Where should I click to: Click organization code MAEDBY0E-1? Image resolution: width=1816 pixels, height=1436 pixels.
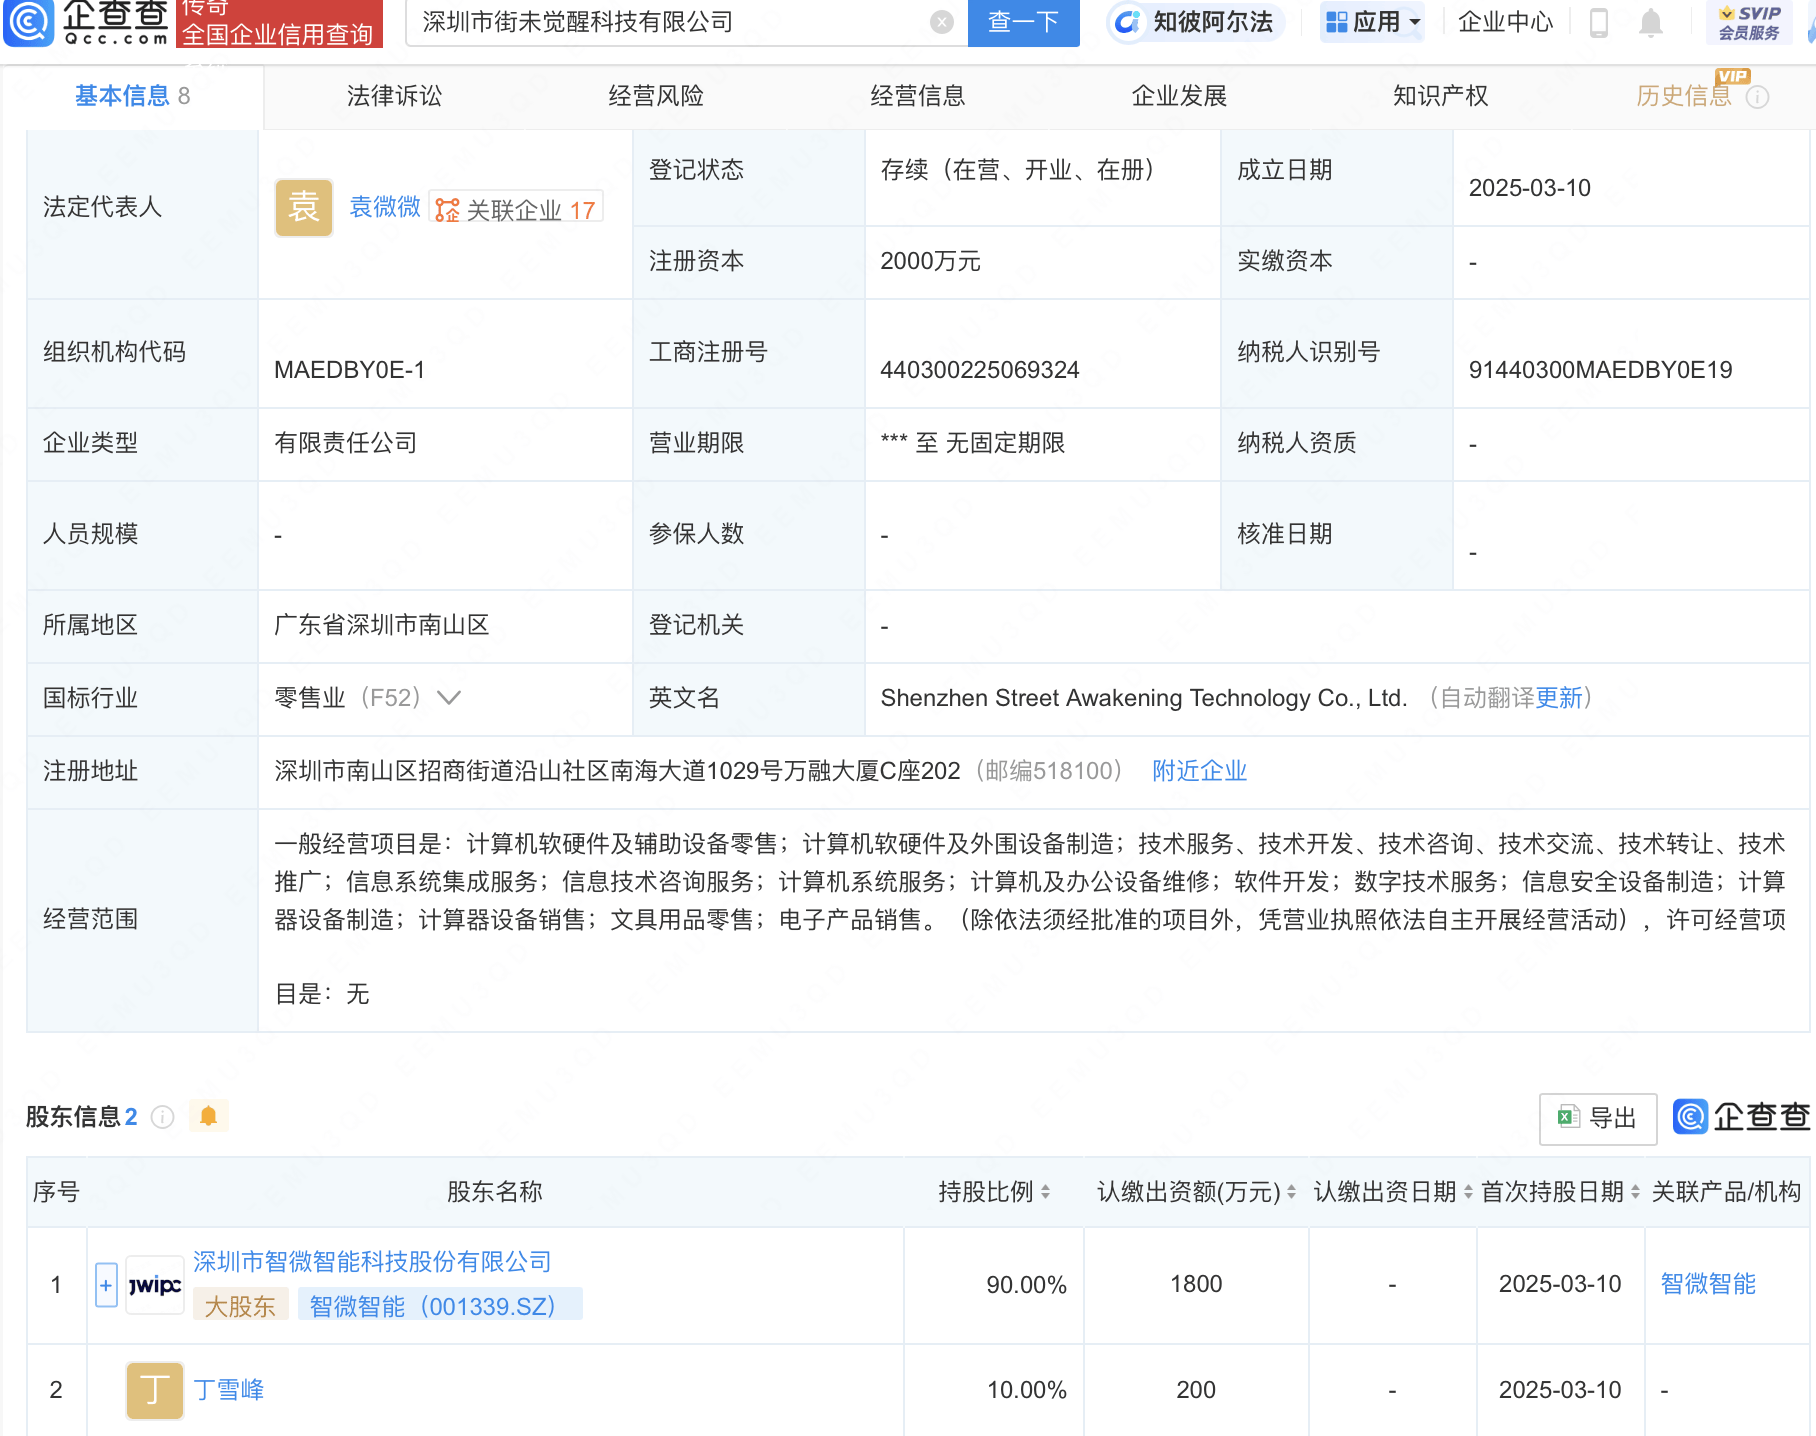(x=350, y=370)
